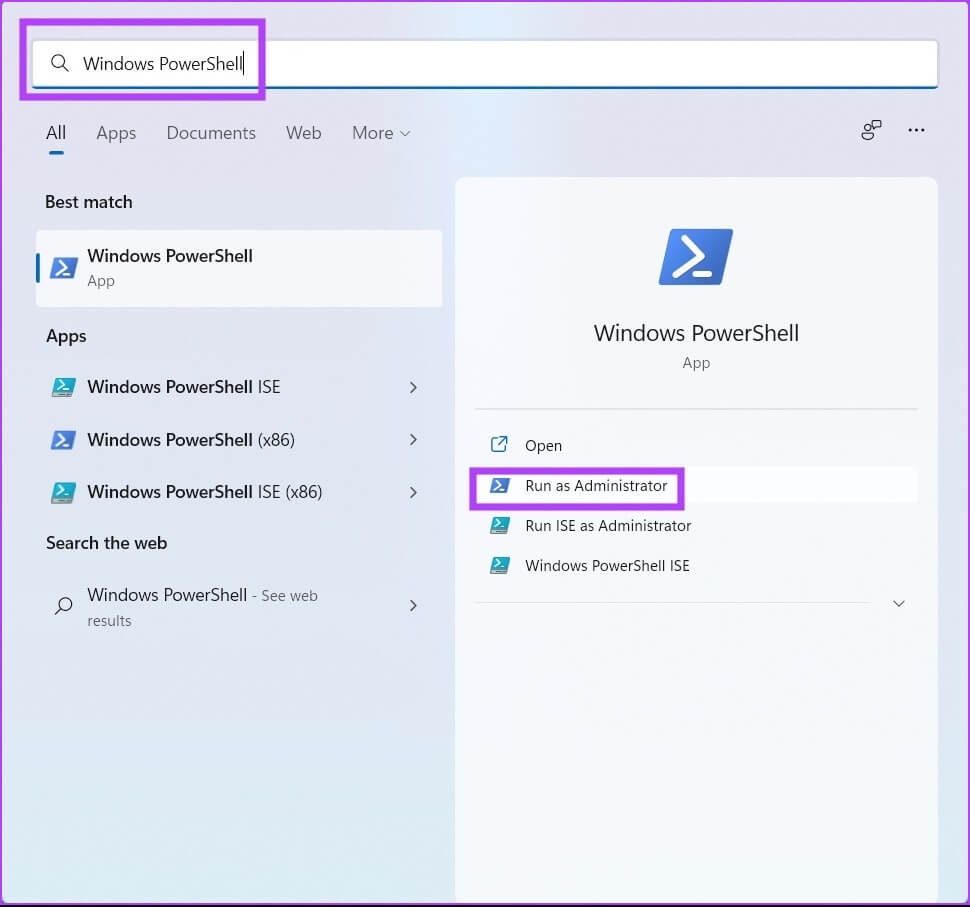This screenshot has height=907, width=970.
Task: Click the large PowerShell logo in details pane
Action: click(696, 257)
